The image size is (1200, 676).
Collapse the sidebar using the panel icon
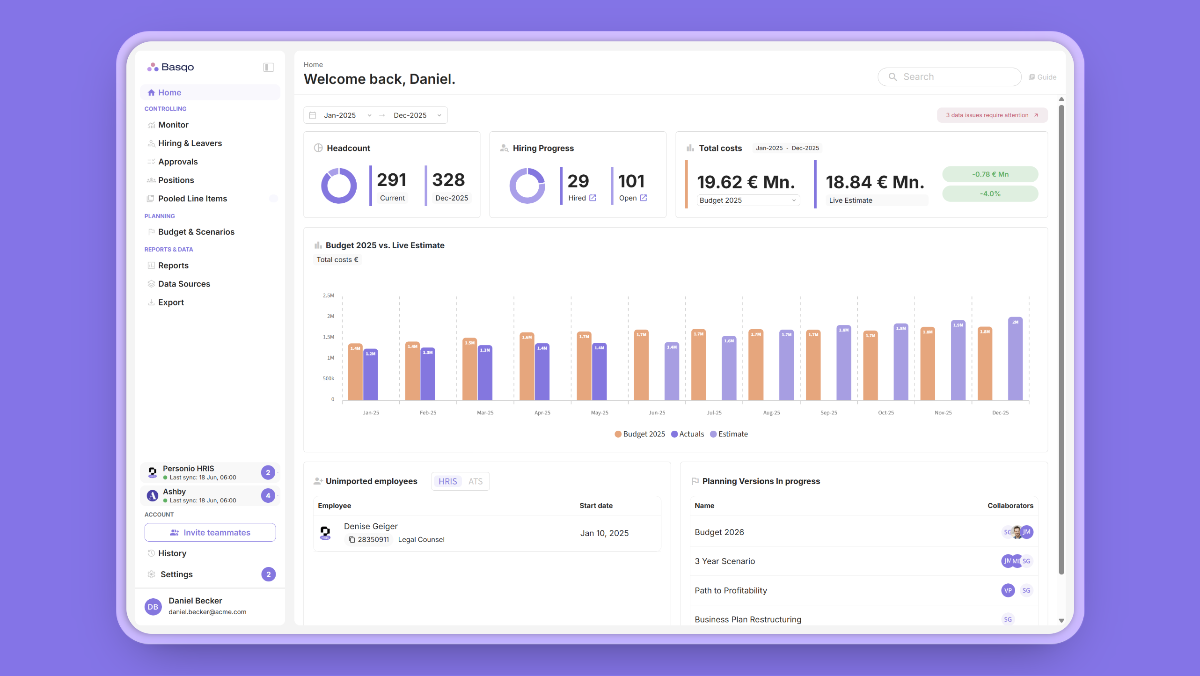[268, 68]
